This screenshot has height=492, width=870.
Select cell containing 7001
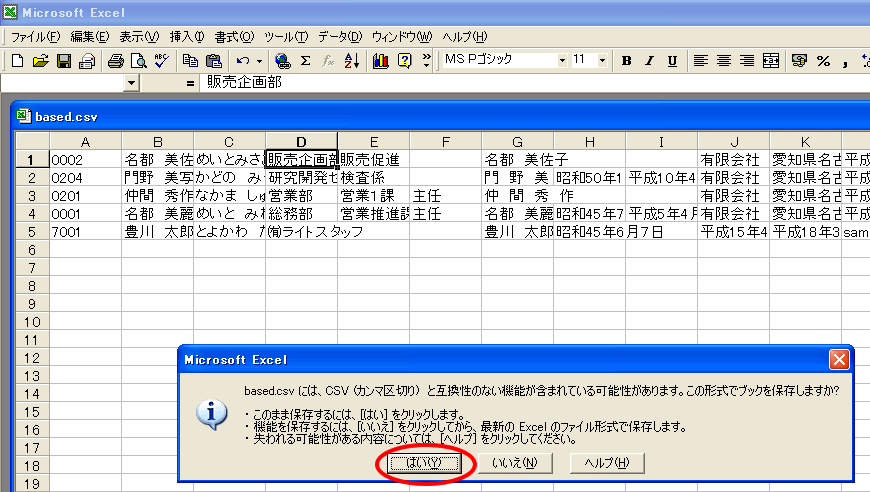pyautogui.click(x=85, y=232)
